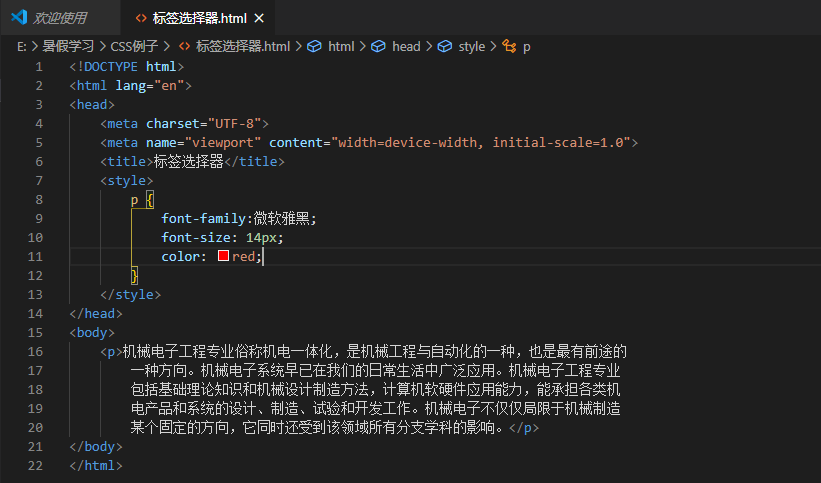The height and width of the screenshot is (483, 821).
Task: Click the html cube icon in breadcrumb
Action: pos(314,47)
